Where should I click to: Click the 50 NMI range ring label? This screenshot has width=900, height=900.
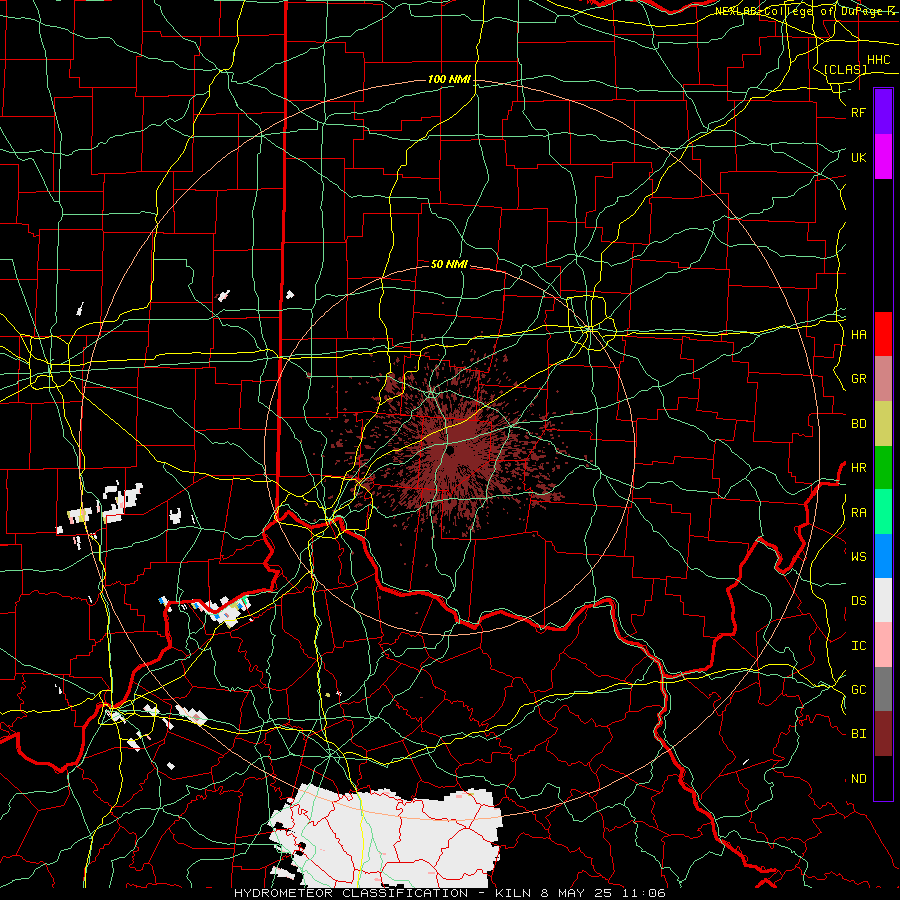click(449, 264)
